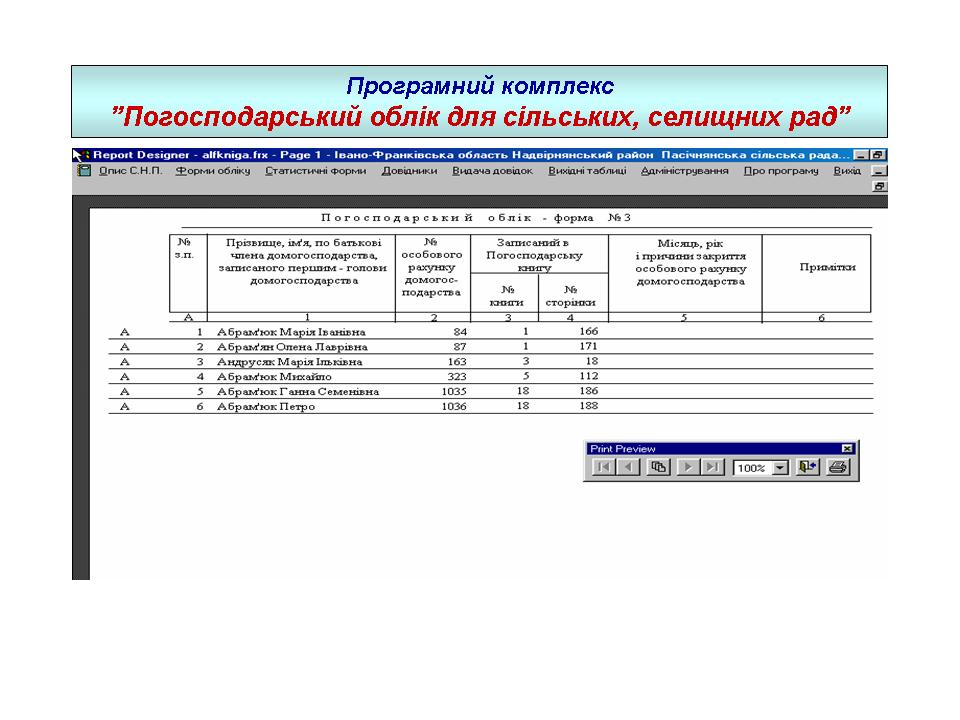Go to the previous page in Print Preview

tap(629, 467)
